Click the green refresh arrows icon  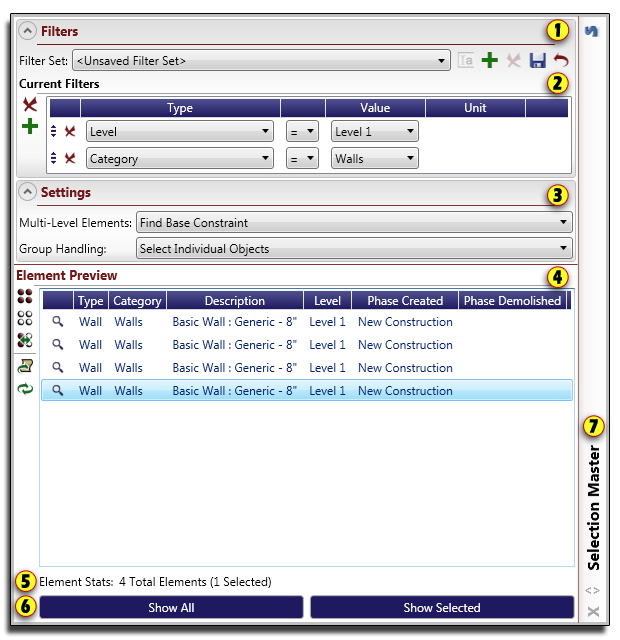click(26, 389)
